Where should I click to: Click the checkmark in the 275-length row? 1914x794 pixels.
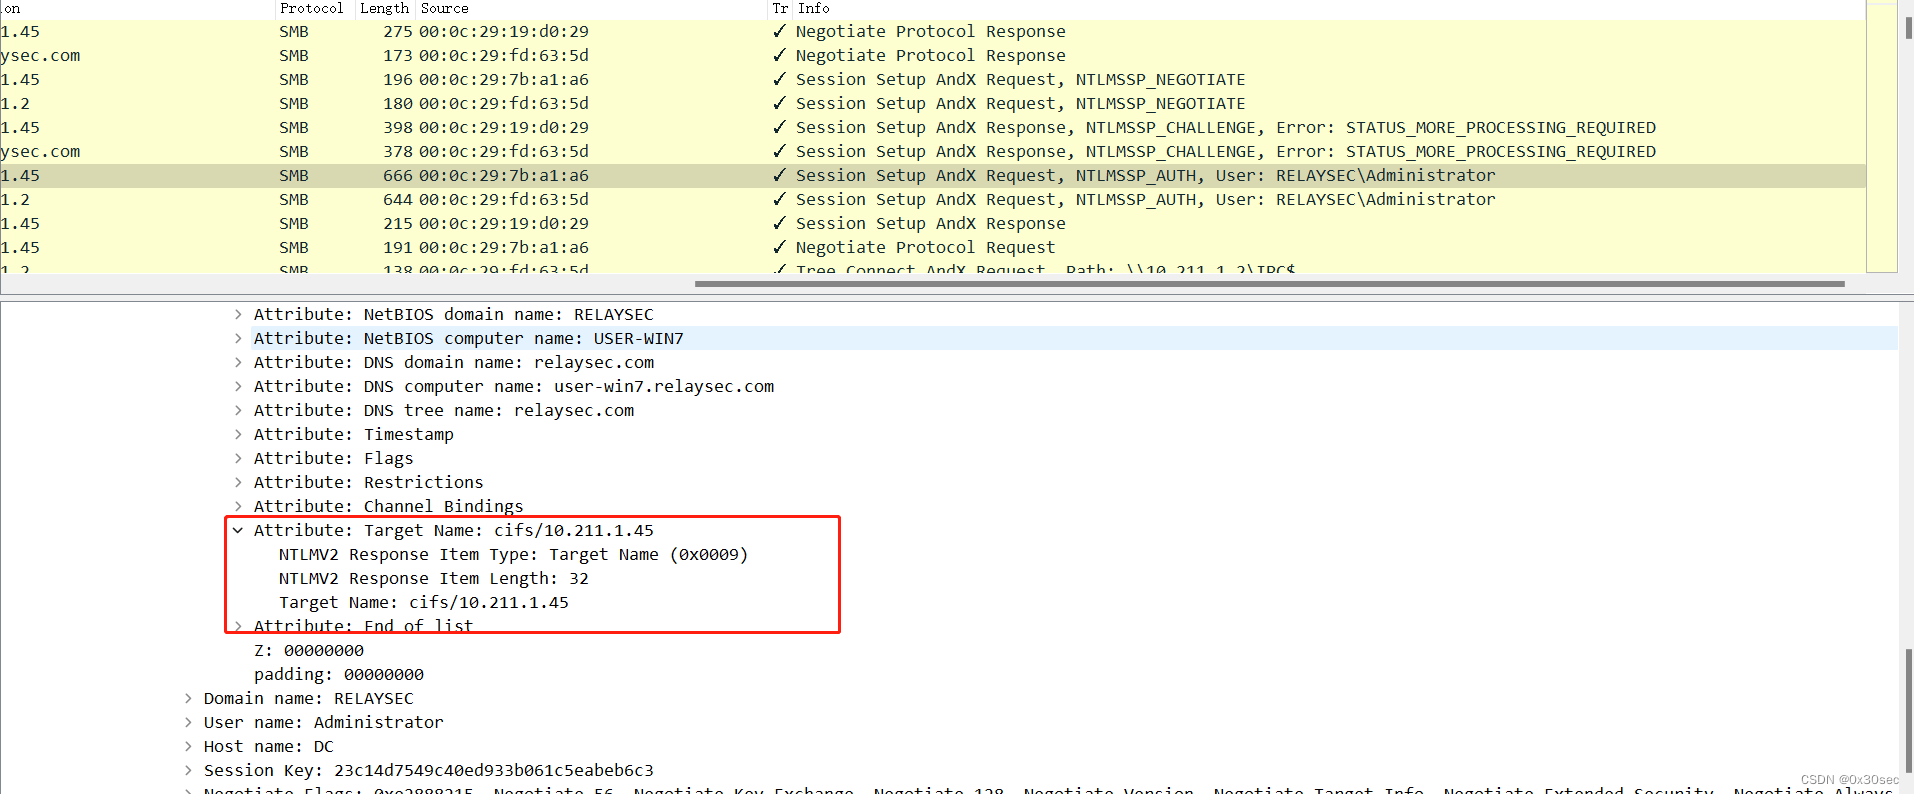(x=780, y=32)
